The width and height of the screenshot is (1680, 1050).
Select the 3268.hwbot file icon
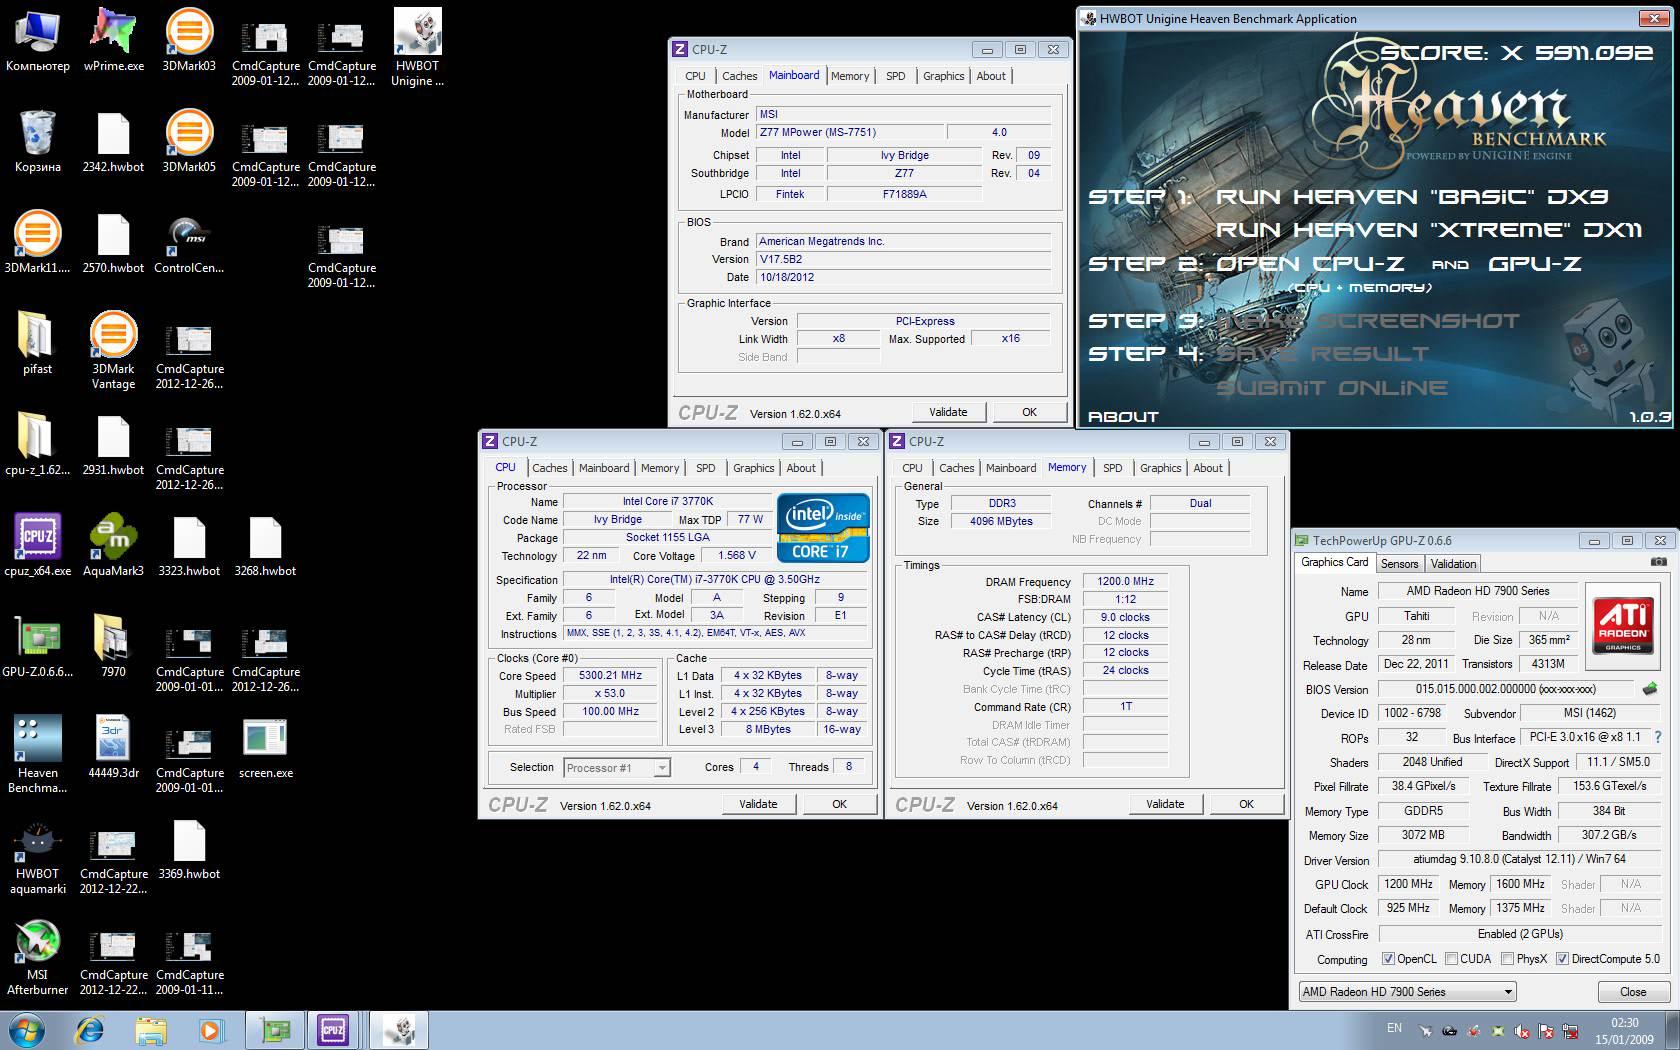point(265,545)
